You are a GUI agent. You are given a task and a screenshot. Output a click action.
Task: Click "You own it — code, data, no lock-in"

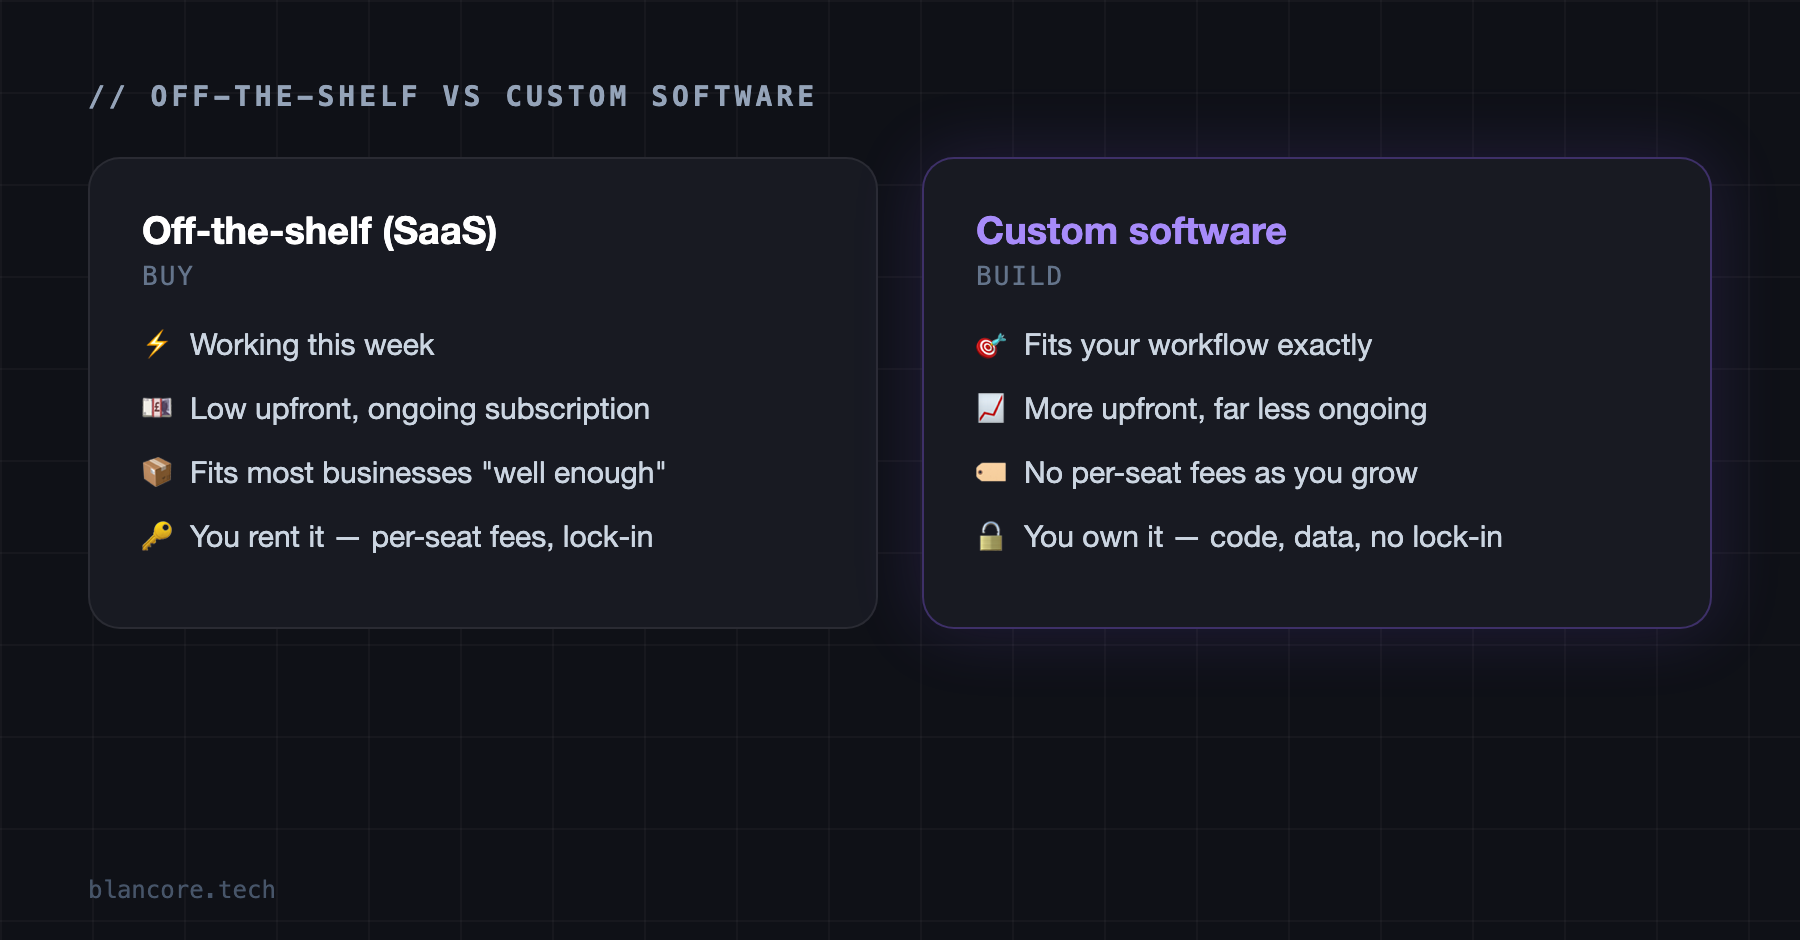[x=1263, y=537]
